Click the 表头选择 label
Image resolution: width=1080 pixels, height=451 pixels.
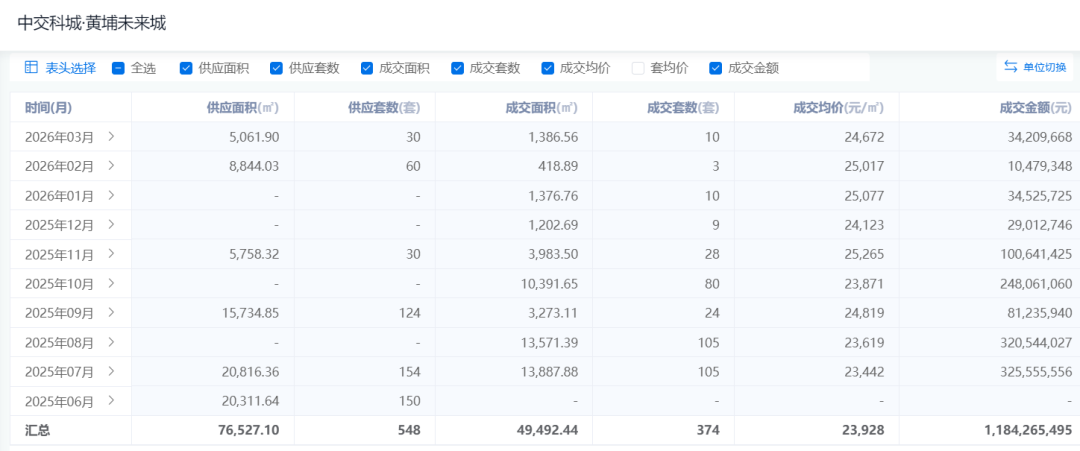point(70,68)
